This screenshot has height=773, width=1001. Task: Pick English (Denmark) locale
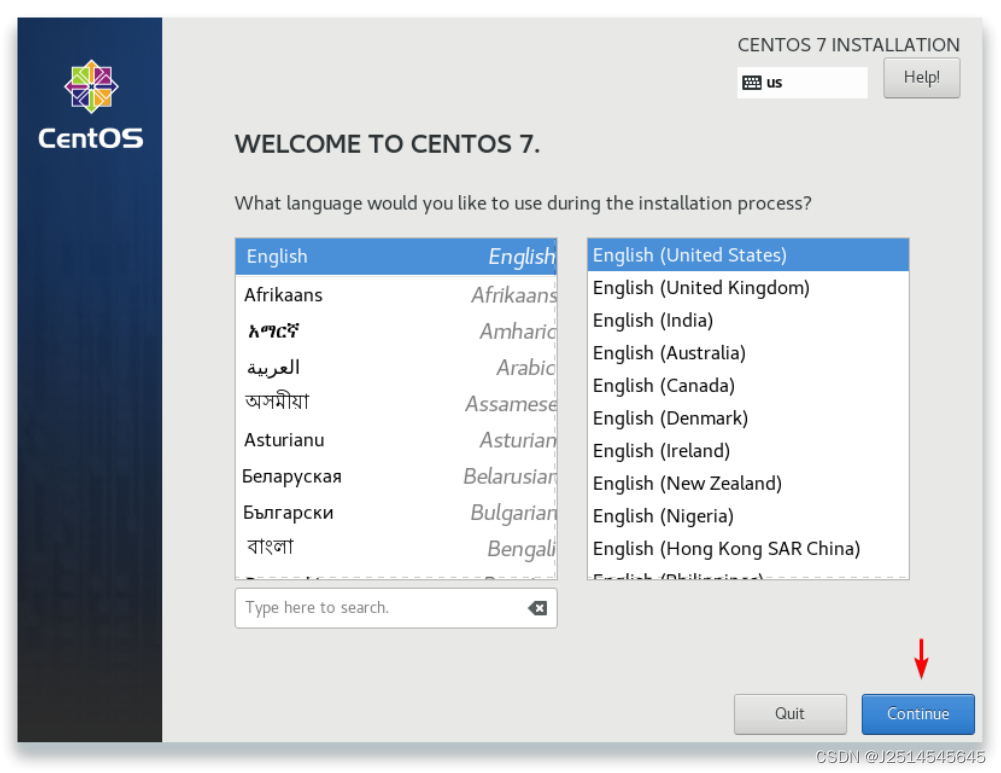pos(748,418)
